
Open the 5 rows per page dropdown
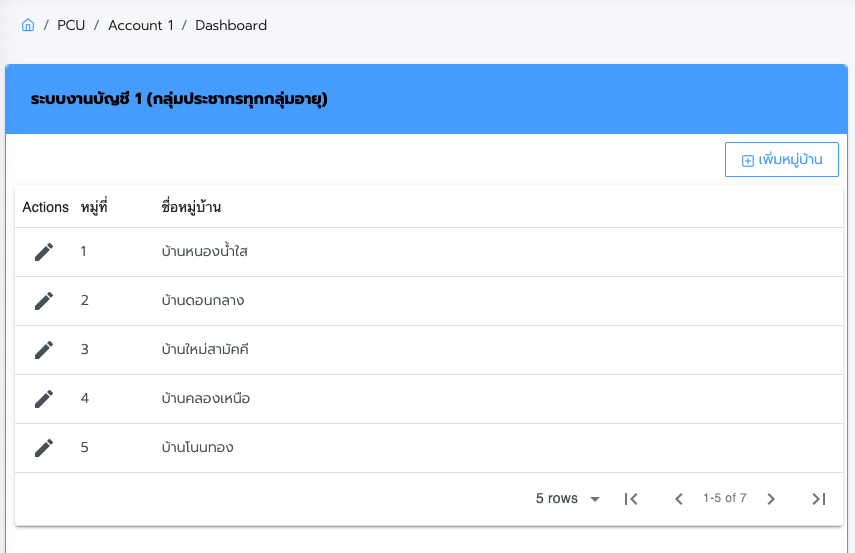(568, 499)
